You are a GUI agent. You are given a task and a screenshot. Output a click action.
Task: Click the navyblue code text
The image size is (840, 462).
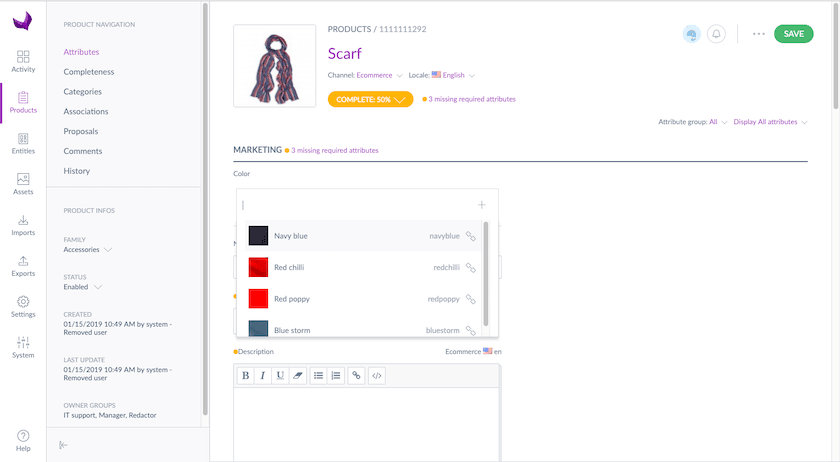[444, 236]
